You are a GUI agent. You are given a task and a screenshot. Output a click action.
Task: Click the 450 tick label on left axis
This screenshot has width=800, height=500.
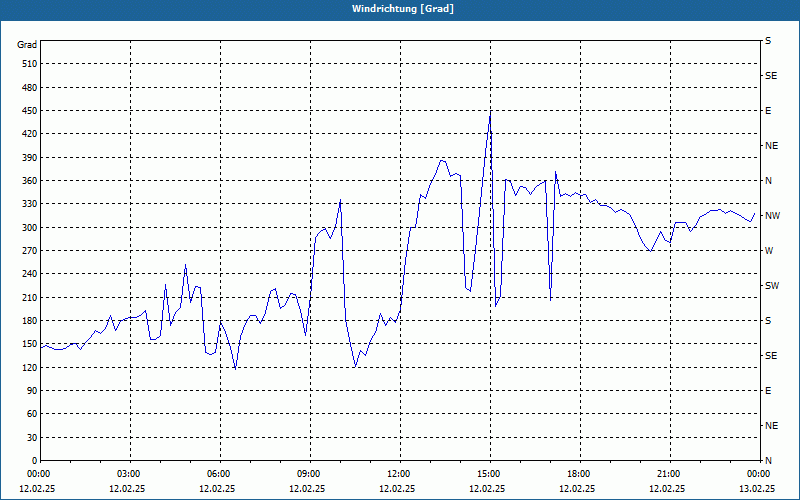click(29, 111)
